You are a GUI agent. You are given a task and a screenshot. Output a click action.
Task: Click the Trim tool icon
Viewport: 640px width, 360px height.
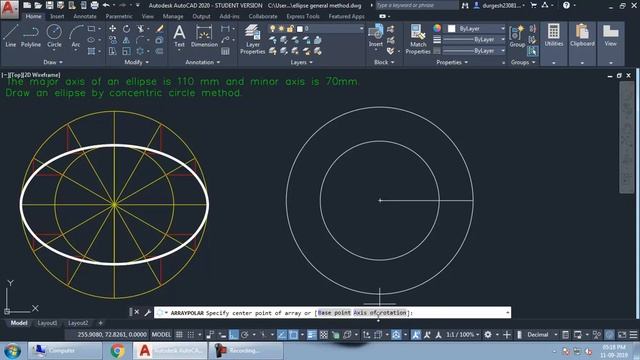pyautogui.click(x=140, y=29)
